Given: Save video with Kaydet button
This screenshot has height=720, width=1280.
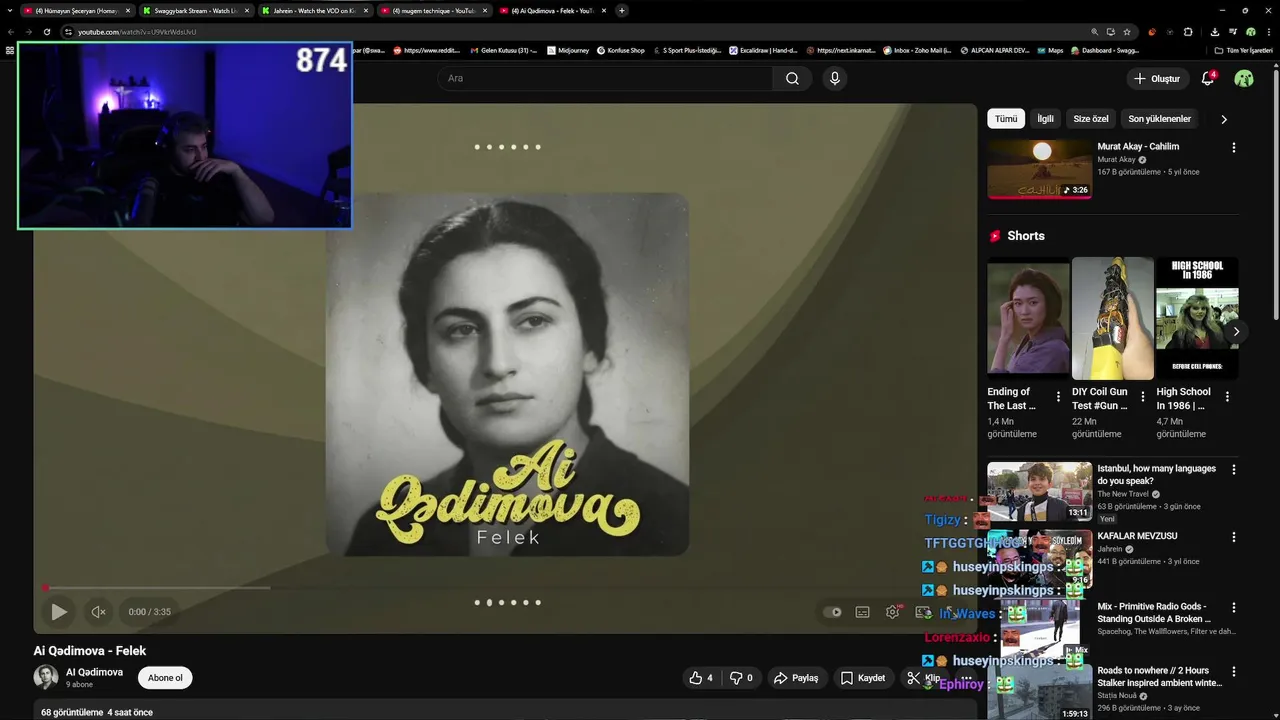Looking at the screenshot, I should pos(862,678).
